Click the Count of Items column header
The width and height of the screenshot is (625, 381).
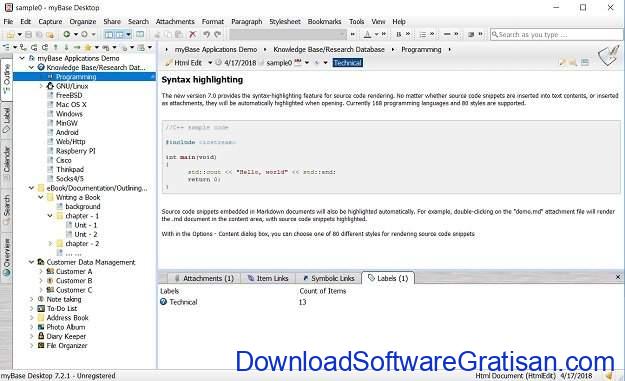pyautogui.click(x=322, y=291)
